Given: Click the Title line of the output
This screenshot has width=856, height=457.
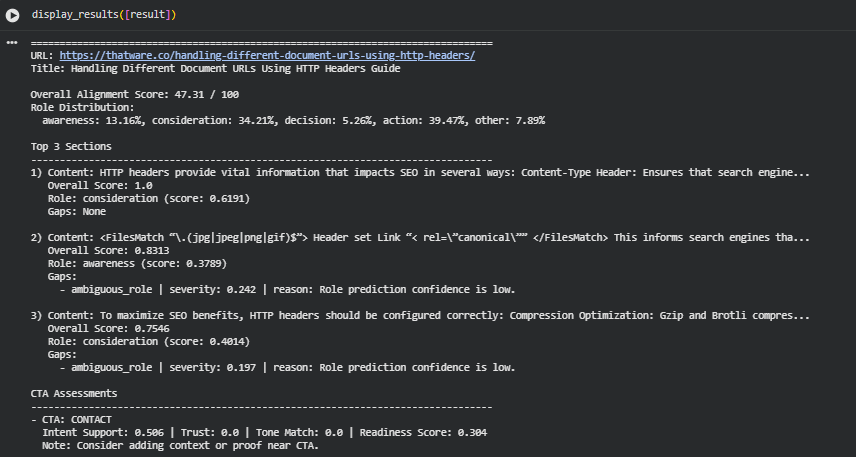Looking at the screenshot, I should (x=215, y=69).
